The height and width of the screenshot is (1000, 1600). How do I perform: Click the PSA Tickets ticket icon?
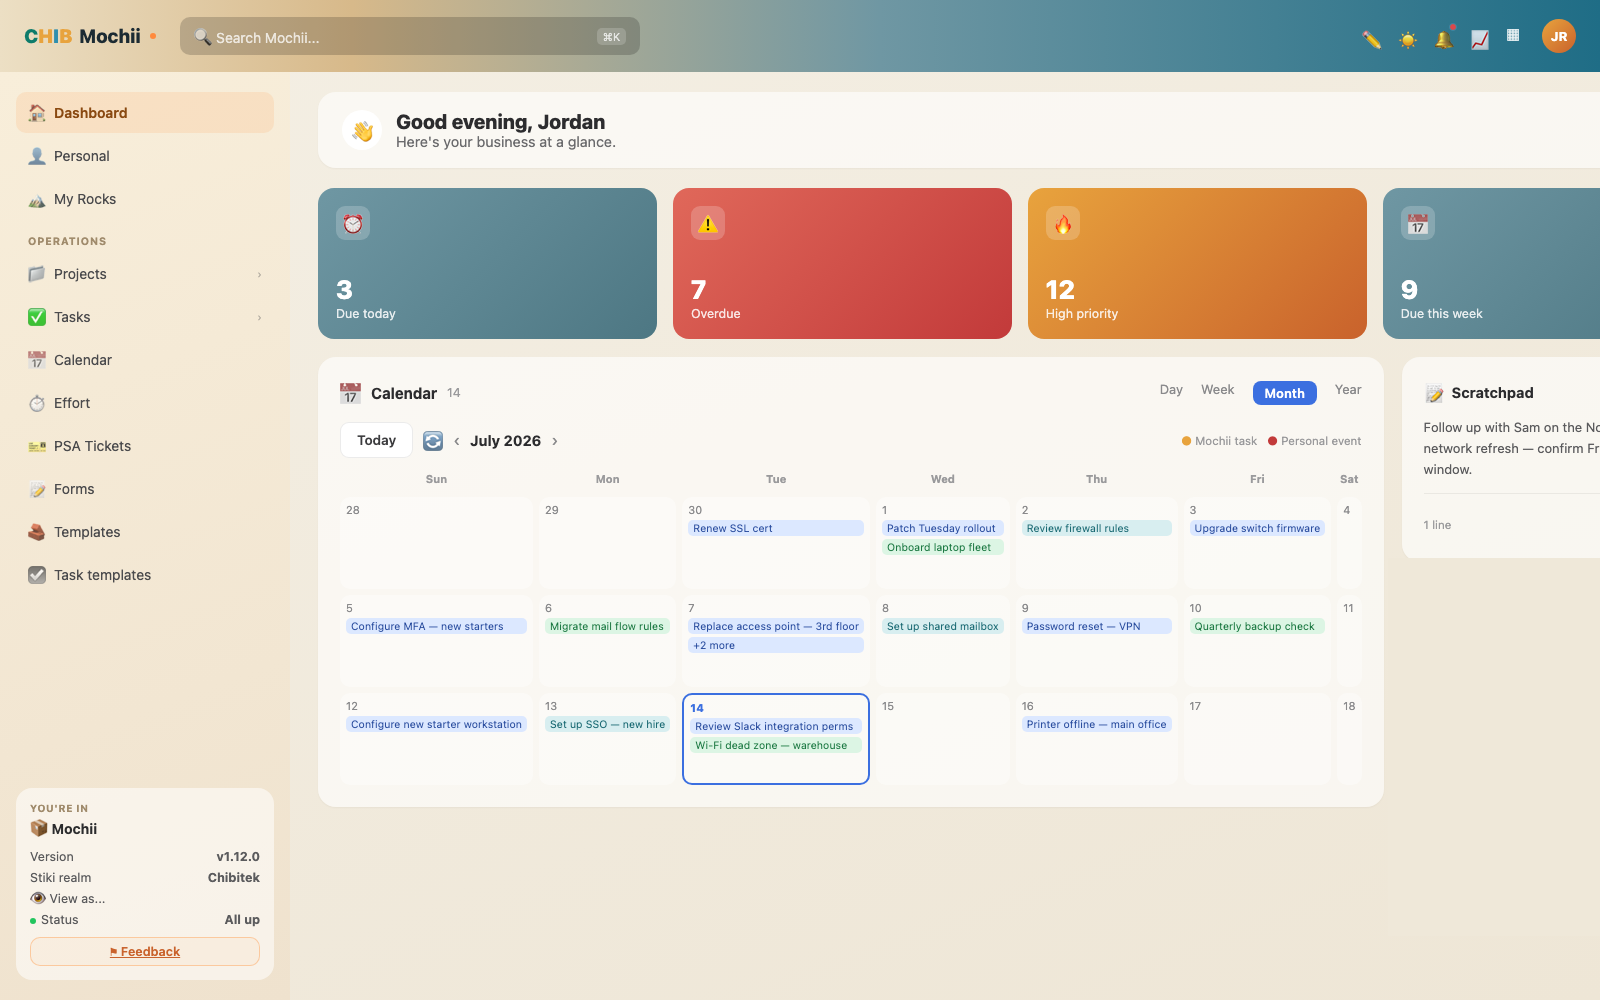coord(37,446)
